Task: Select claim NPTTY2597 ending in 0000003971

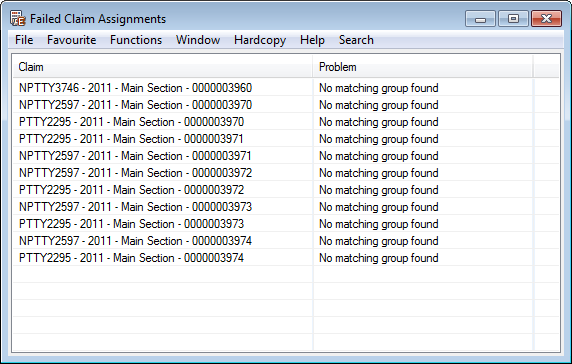Action: click(x=135, y=156)
